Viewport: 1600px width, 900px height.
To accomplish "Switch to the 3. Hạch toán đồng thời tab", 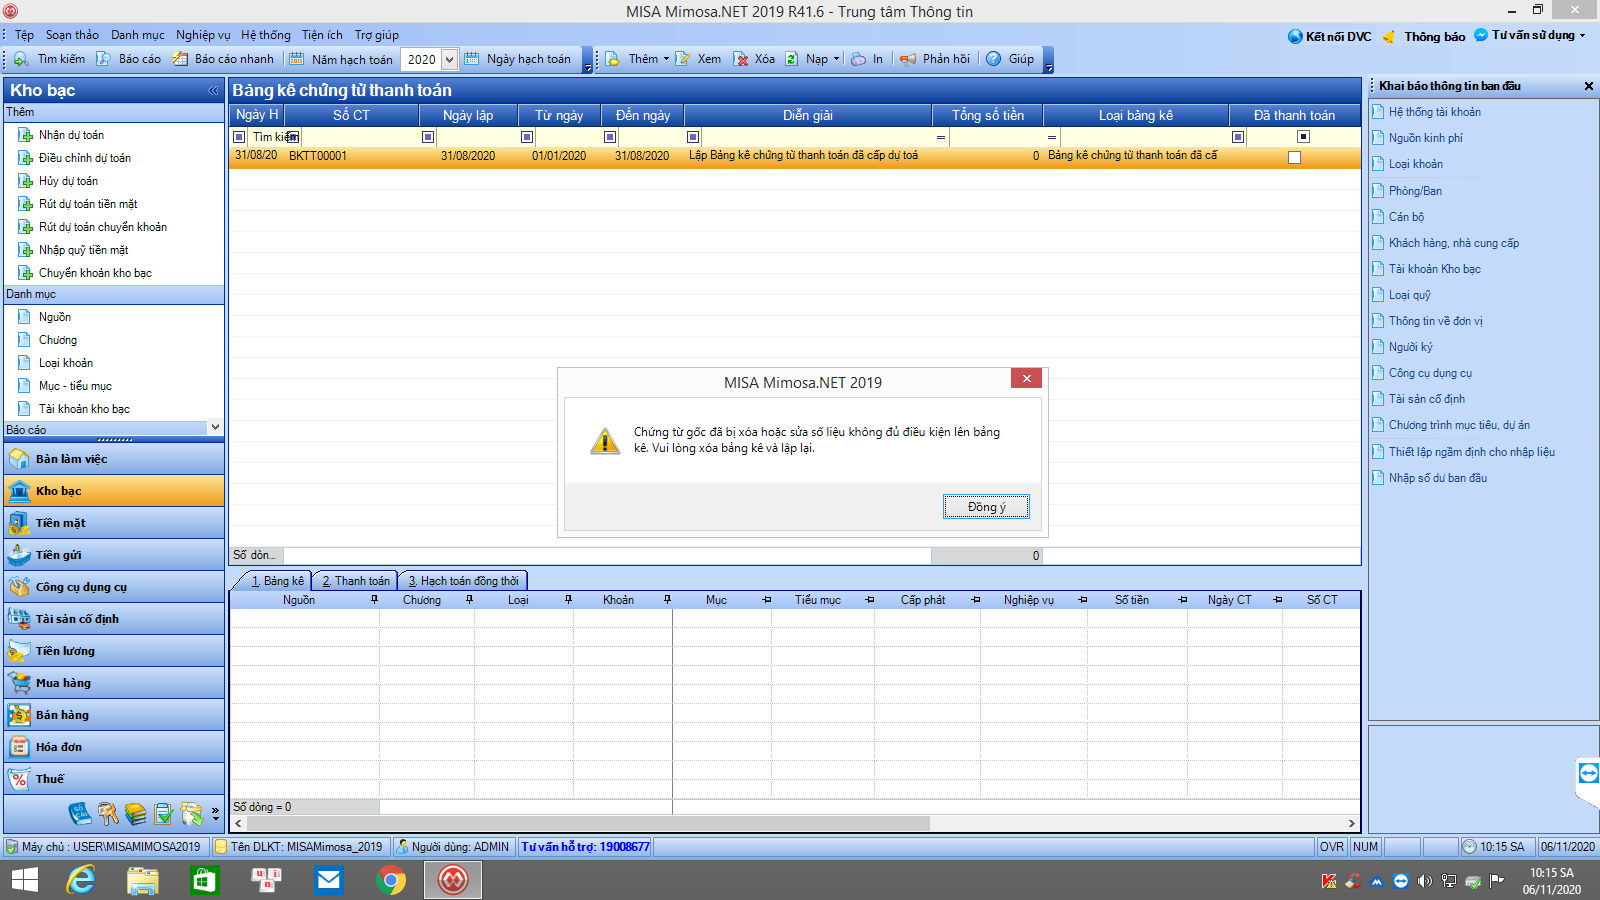I will pos(463,581).
